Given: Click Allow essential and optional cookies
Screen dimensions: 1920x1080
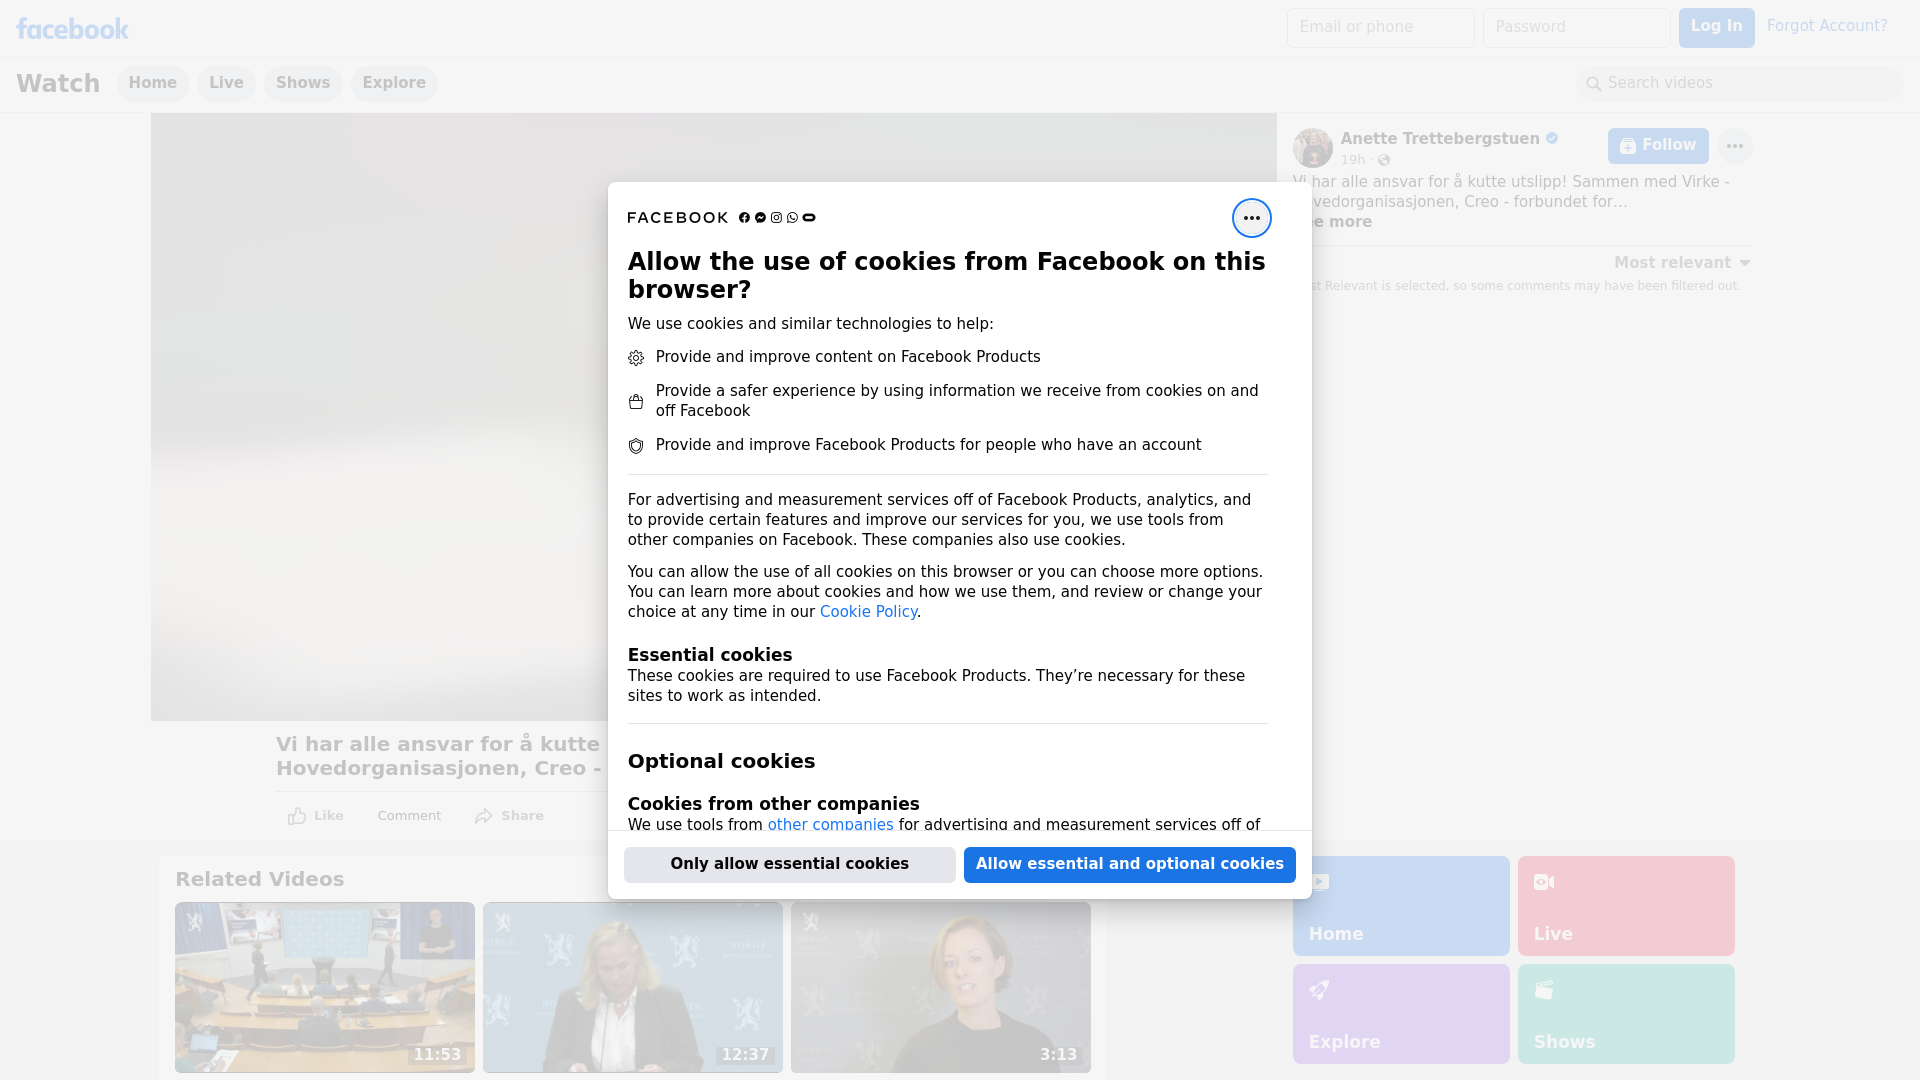Looking at the screenshot, I should pyautogui.click(x=1130, y=865).
